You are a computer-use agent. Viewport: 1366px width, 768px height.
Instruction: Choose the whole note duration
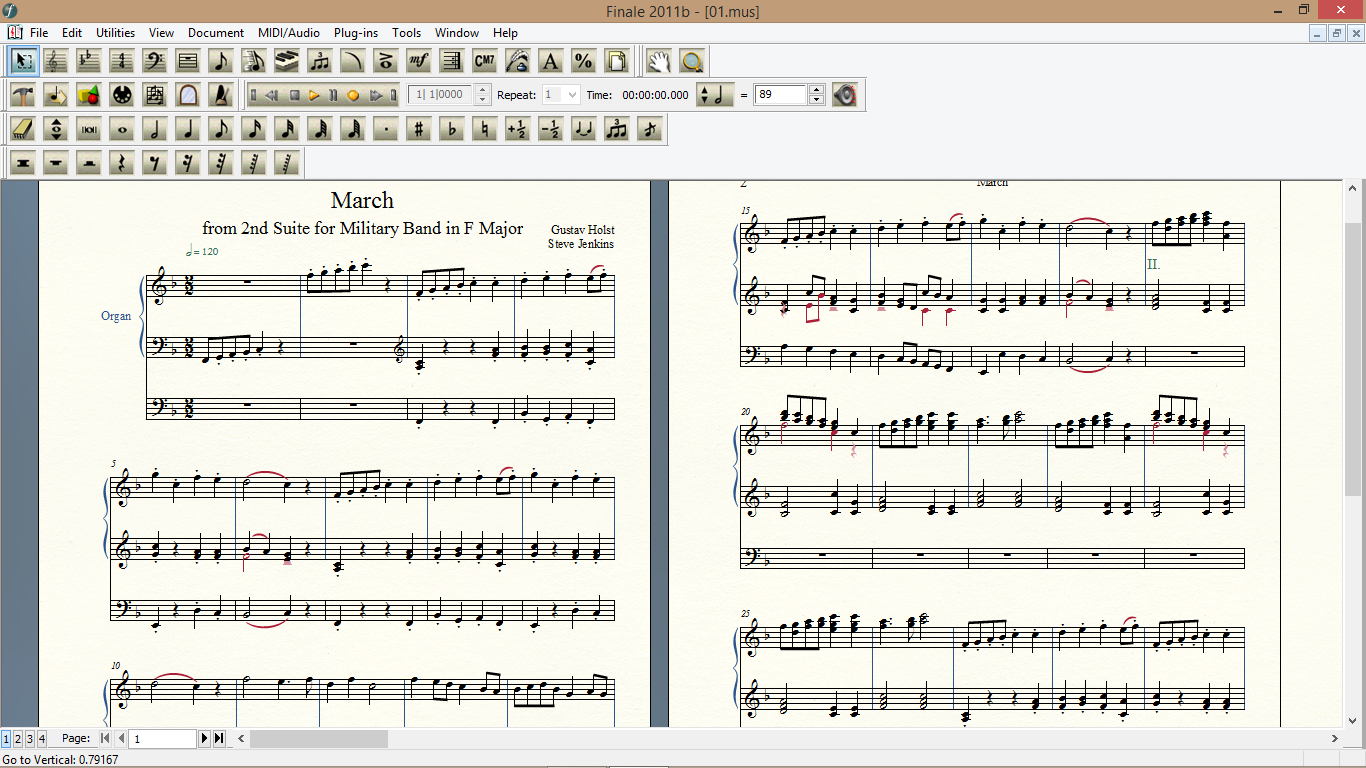click(122, 129)
